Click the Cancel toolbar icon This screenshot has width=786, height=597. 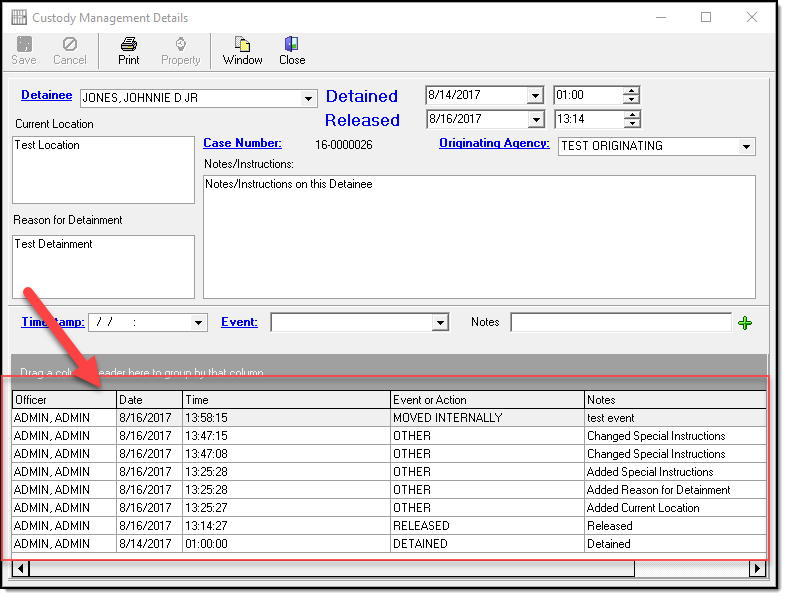pos(69,45)
